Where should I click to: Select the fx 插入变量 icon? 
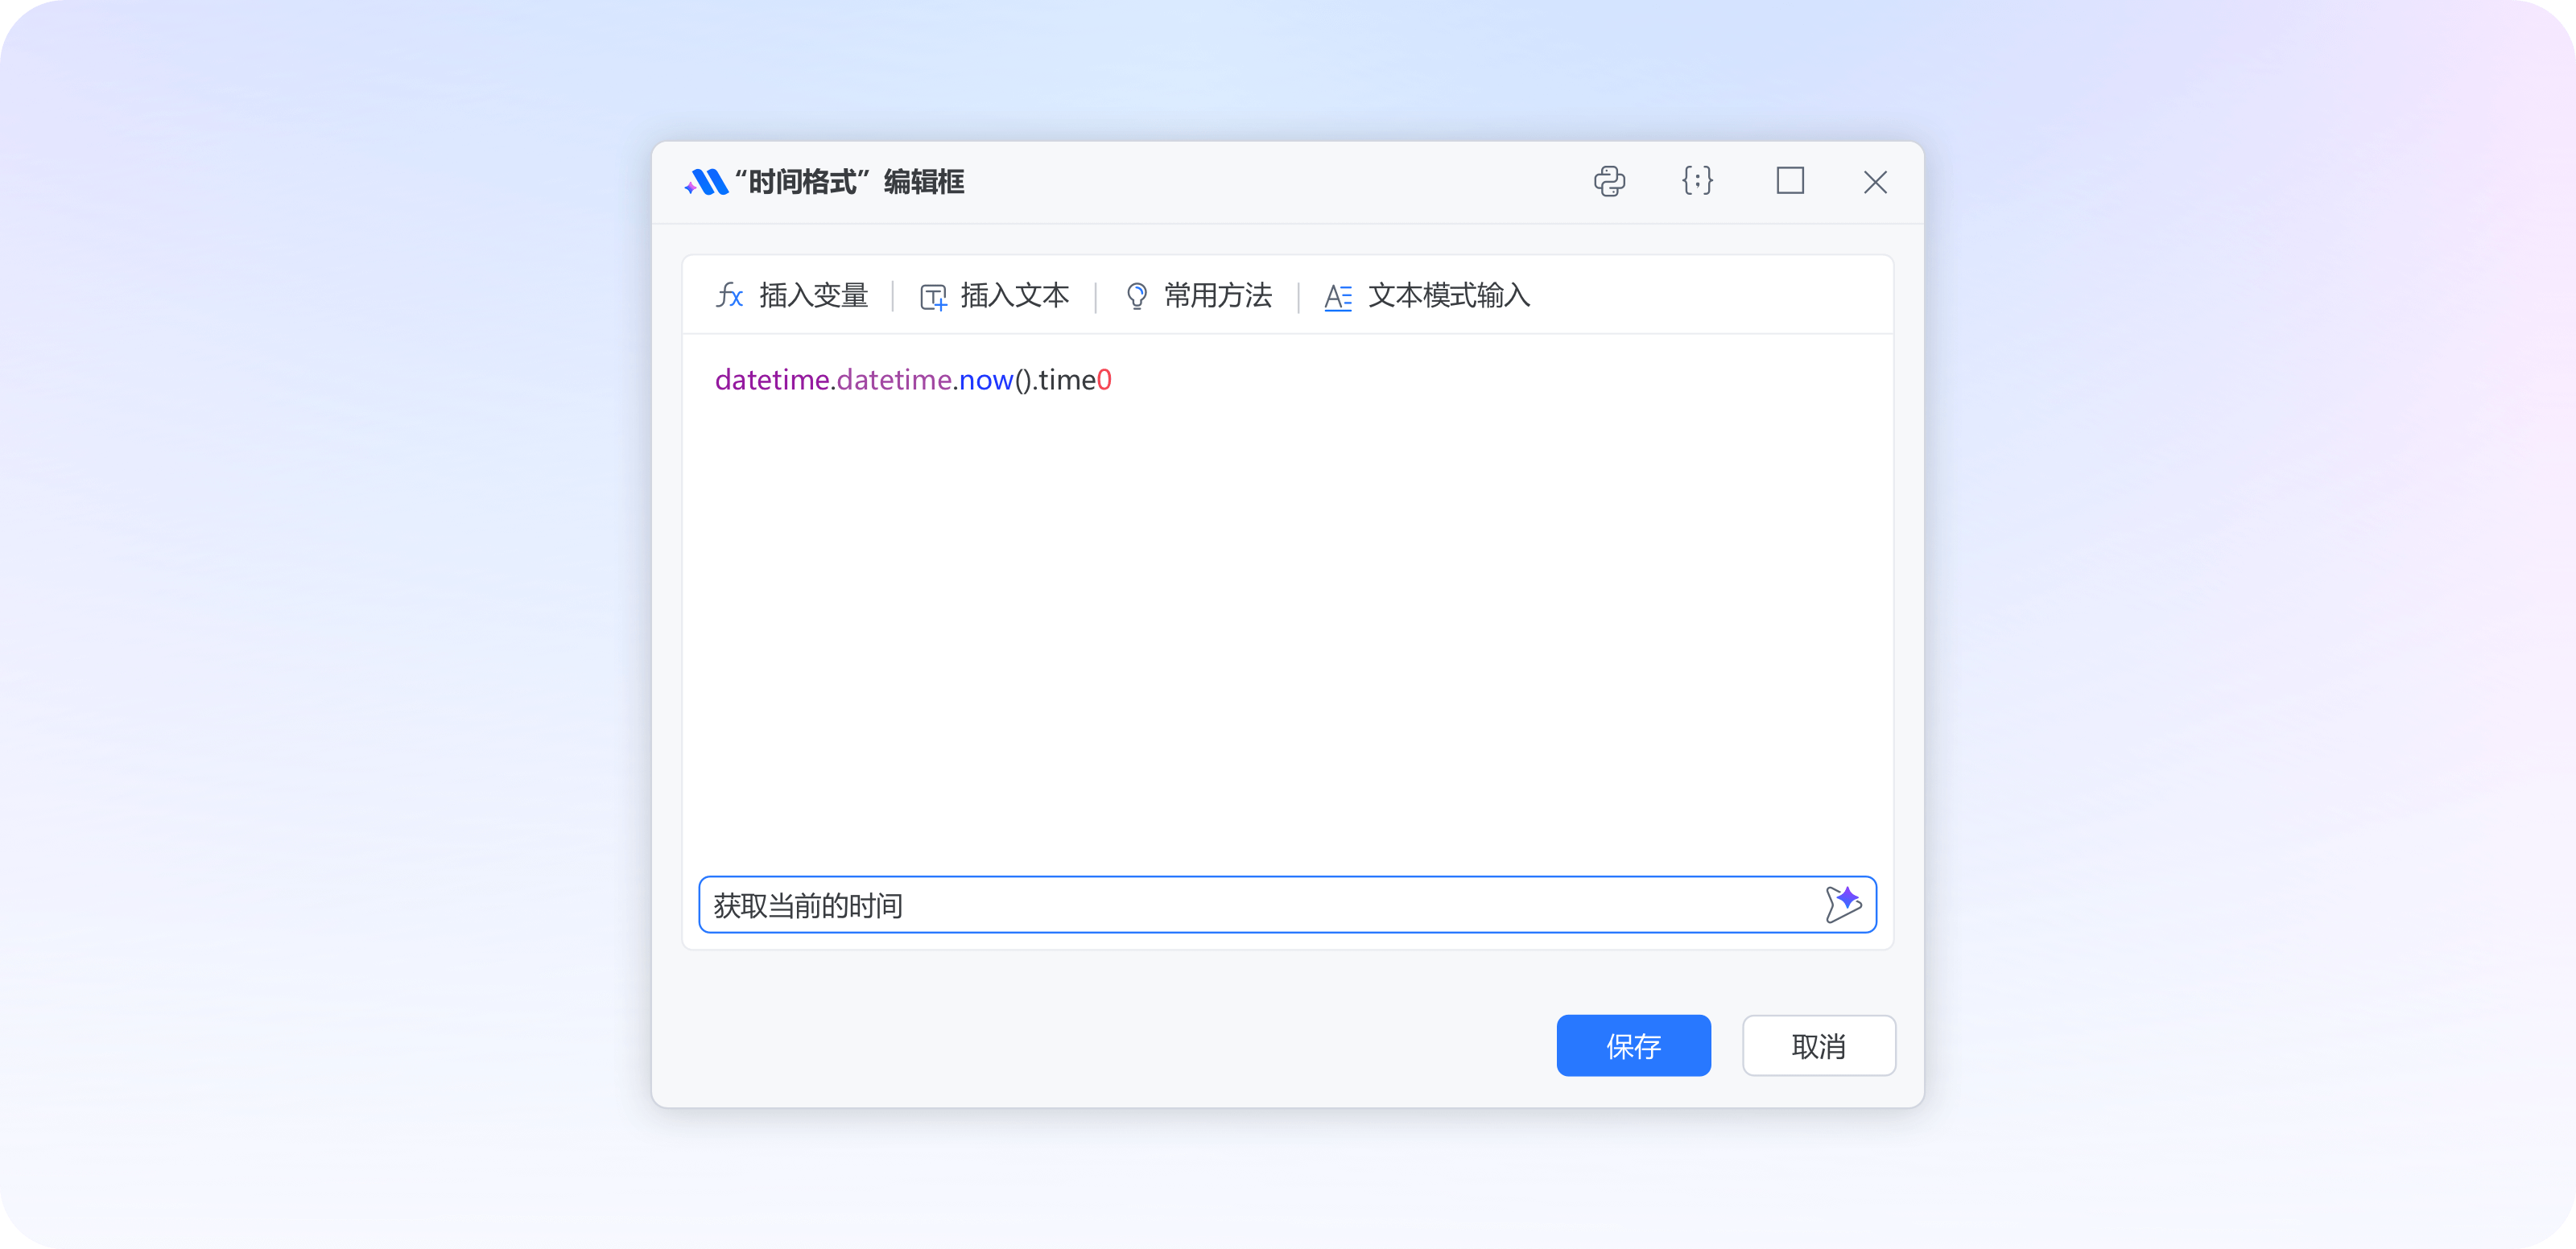point(731,296)
